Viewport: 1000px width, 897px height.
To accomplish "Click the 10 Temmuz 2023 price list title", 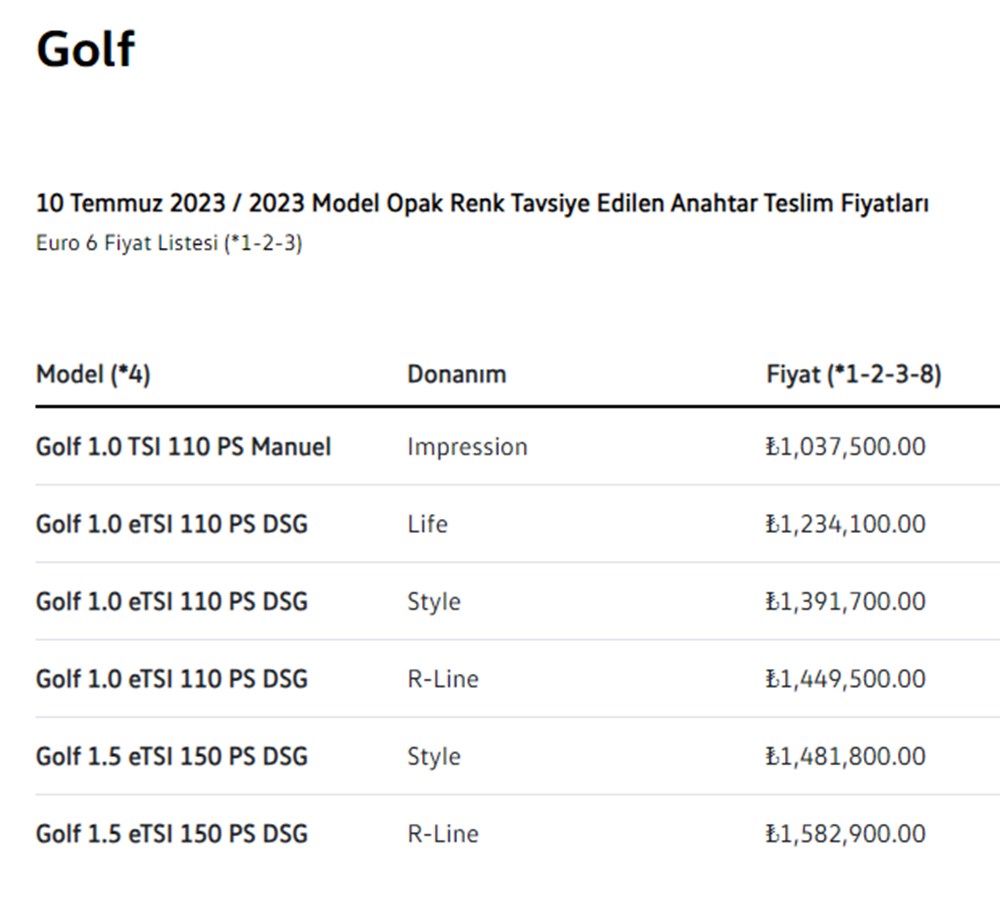I will point(482,204).
